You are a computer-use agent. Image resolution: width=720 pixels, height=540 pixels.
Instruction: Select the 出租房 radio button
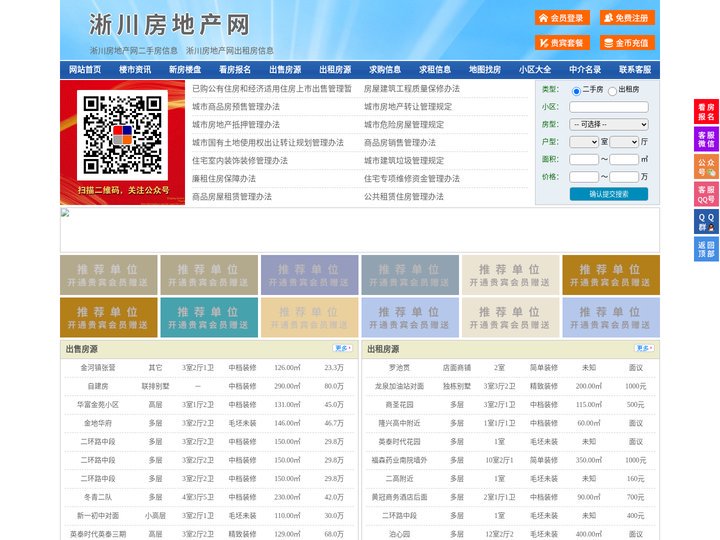612,91
